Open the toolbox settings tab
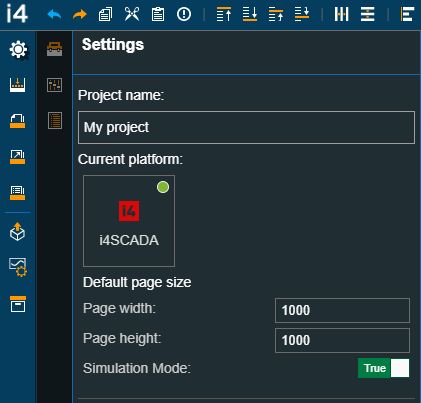Viewport: 421px width, 403px height. point(54,49)
